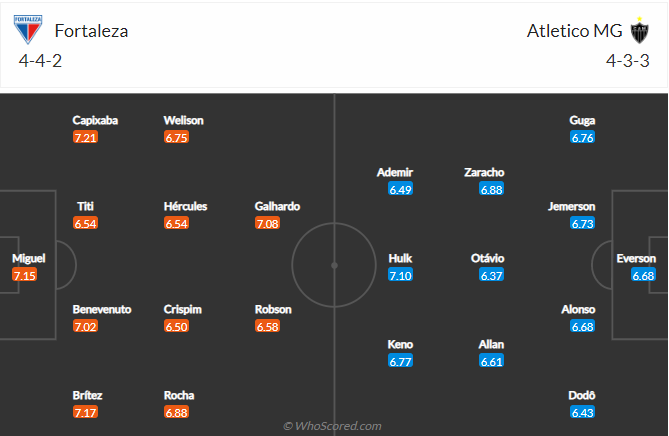Click Miguel's 7.15 goalkeeper rating badge
The image size is (669, 436).
pos(24,275)
